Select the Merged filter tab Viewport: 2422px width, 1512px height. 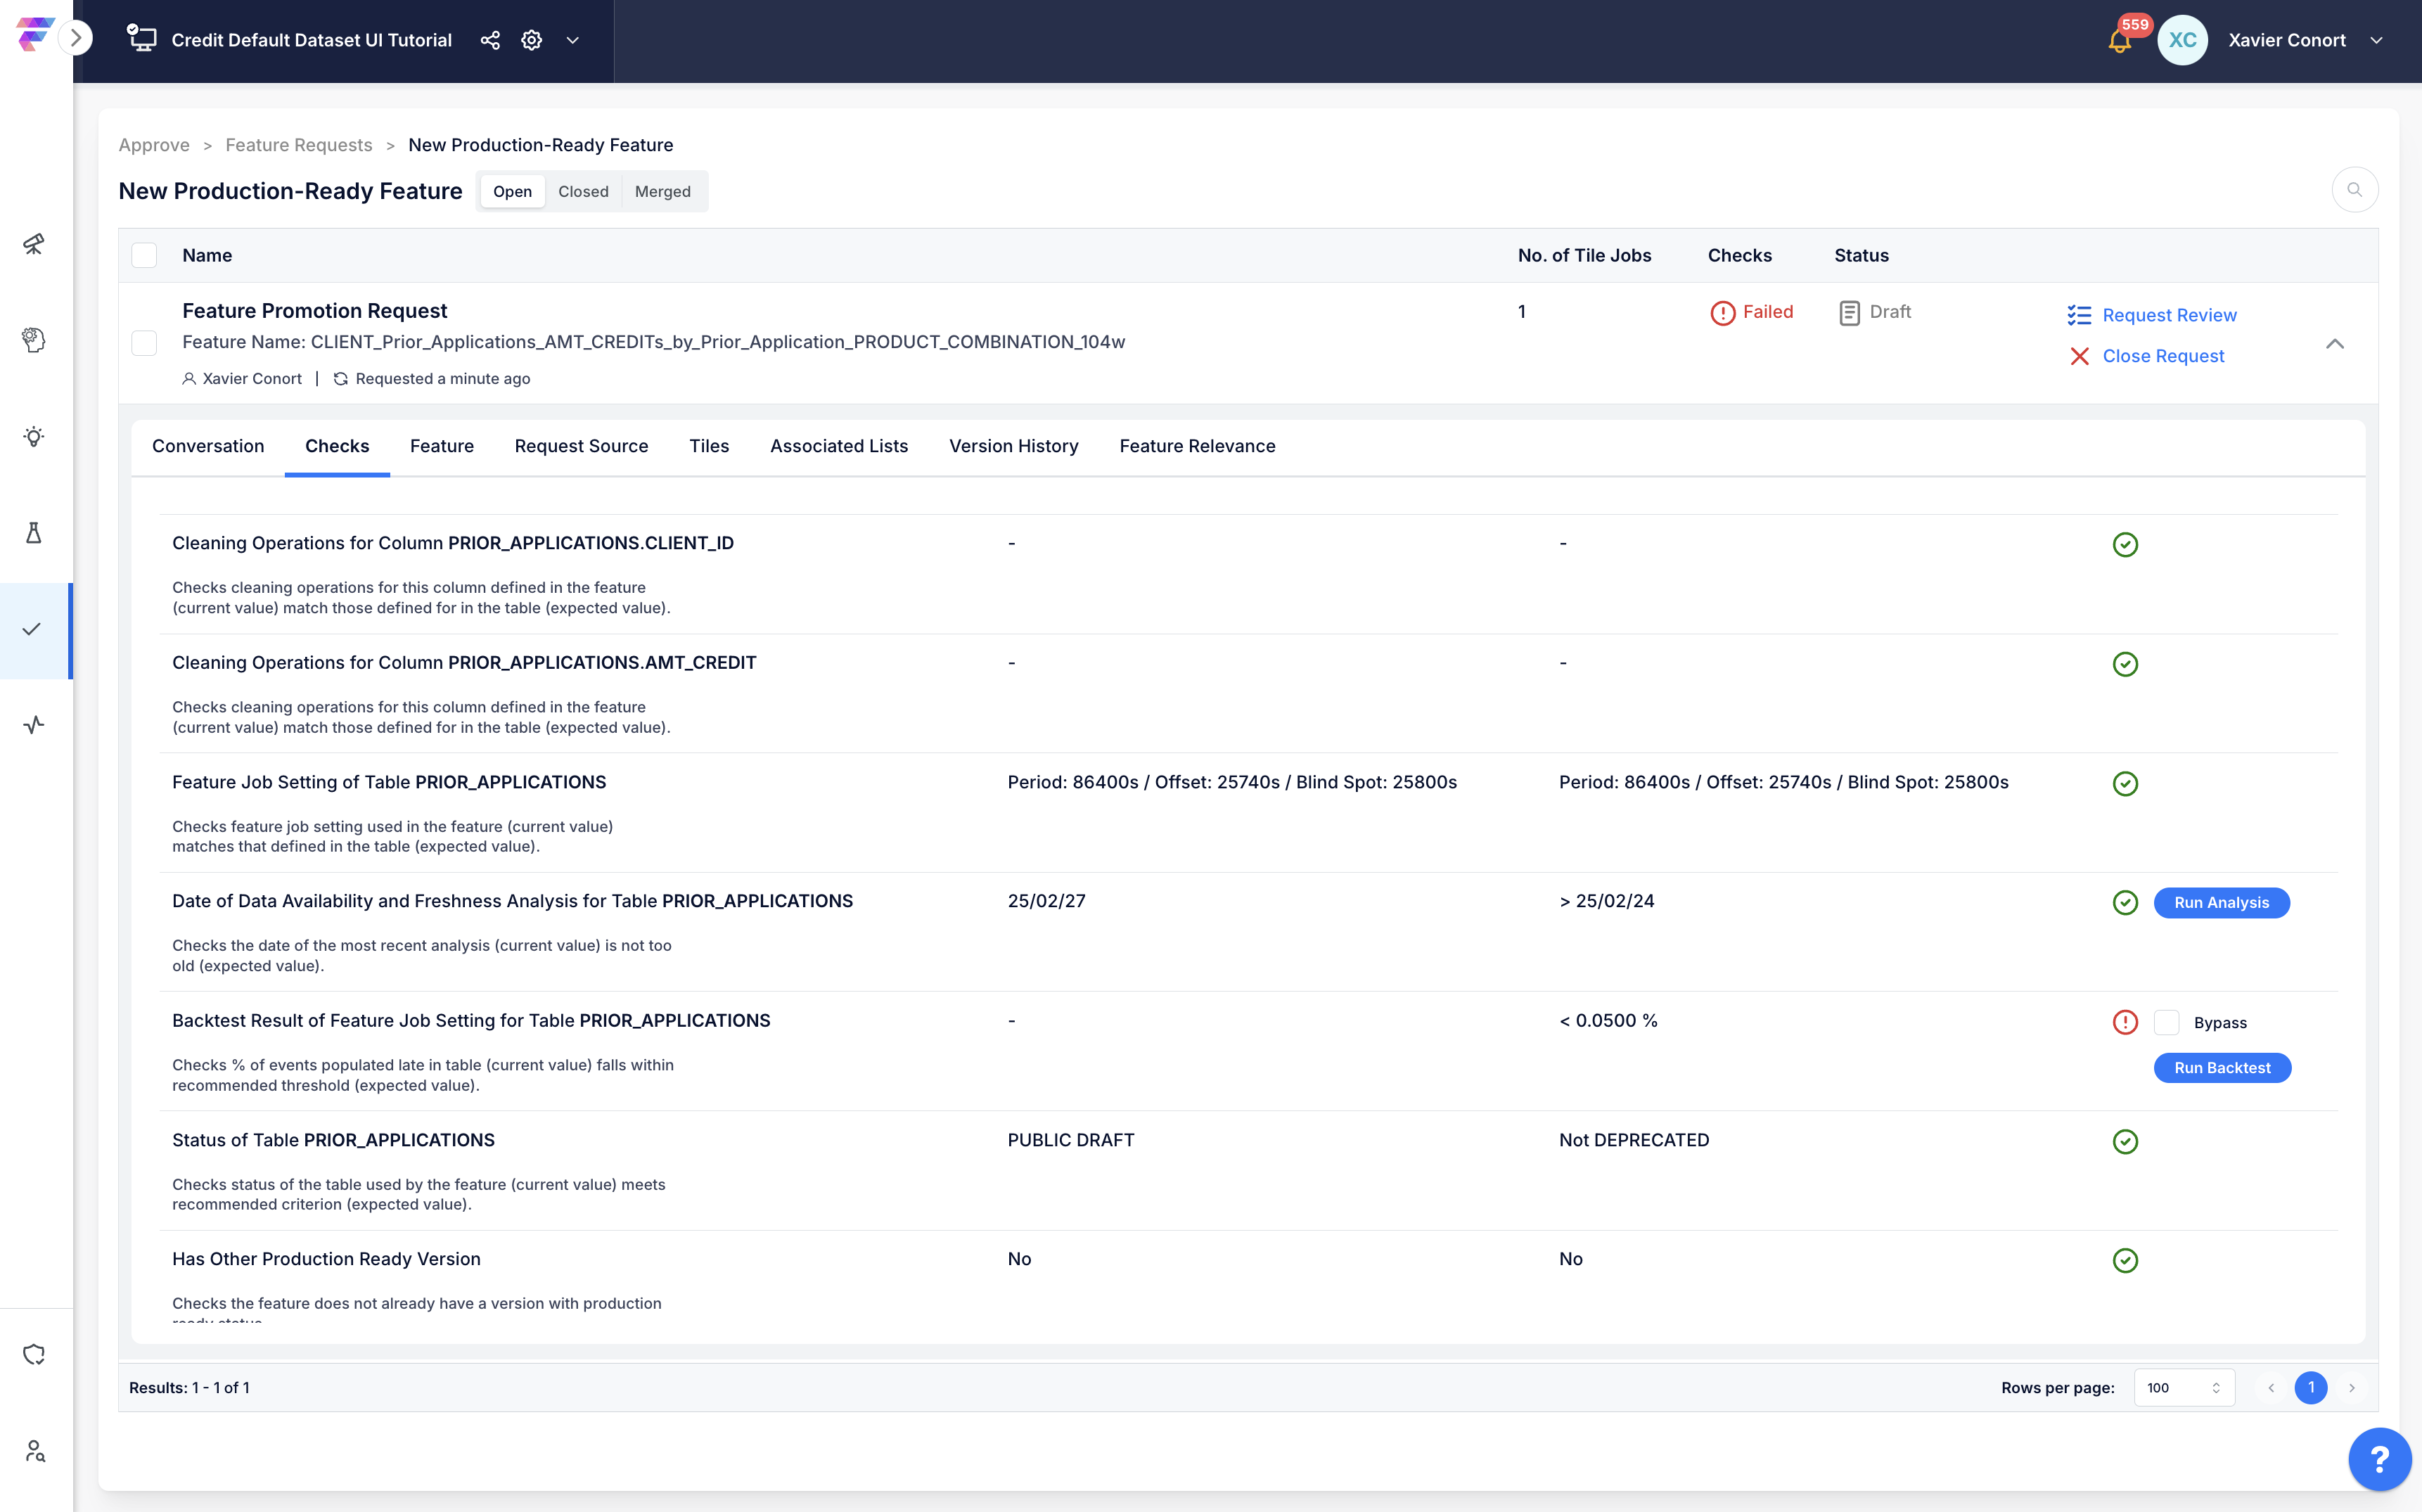click(662, 191)
